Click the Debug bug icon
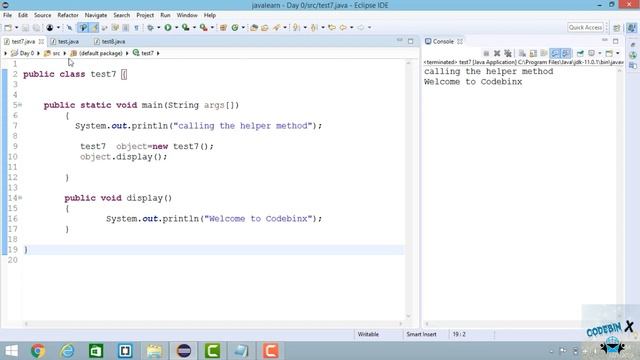640x360 pixels. (x=150, y=27)
